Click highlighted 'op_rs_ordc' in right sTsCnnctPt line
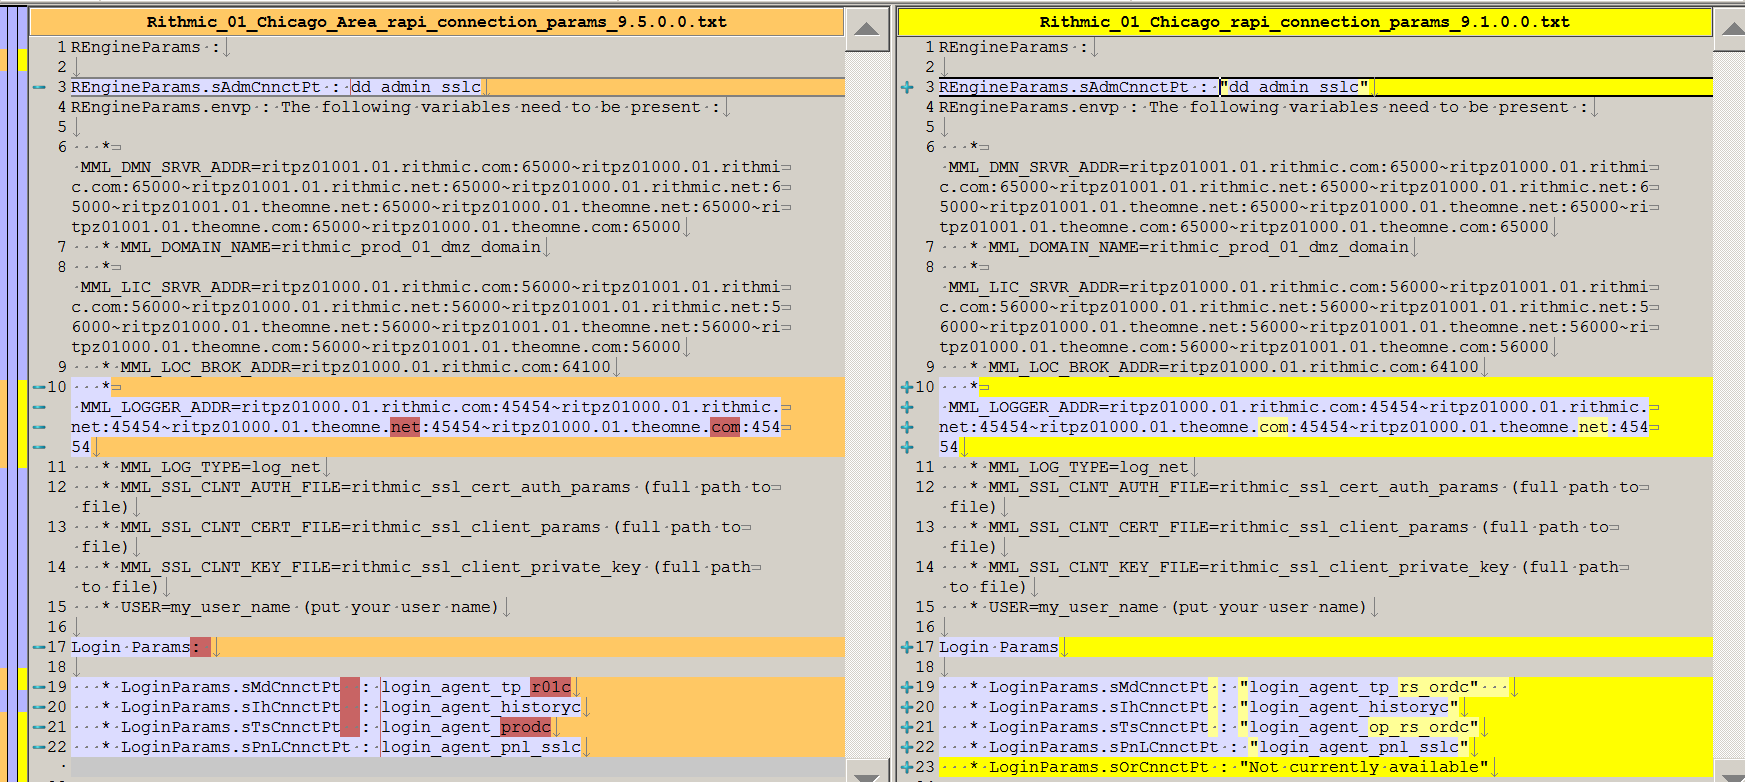Viewport: 1745px width, 782px height. pos(1418,727)
